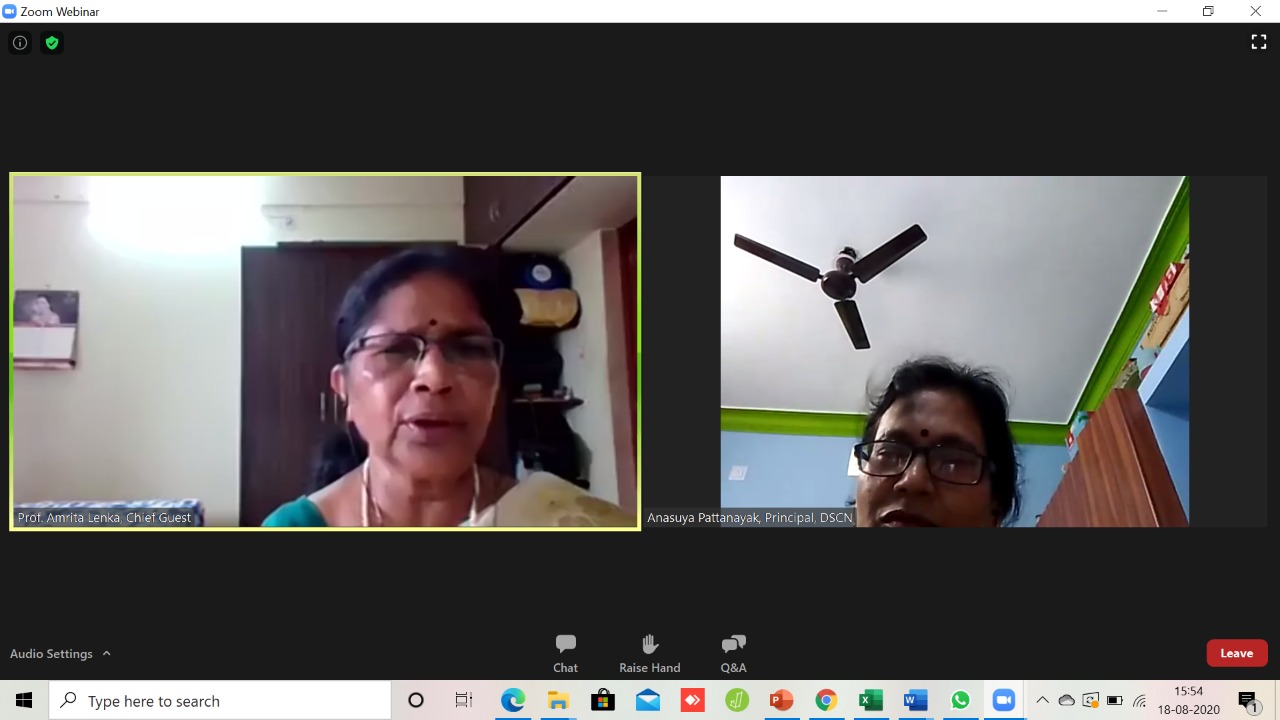The width and height of the screenshot is (1280, 720).
Task: Open Google Chrome from the taskbar
Action: coord(826,701)
